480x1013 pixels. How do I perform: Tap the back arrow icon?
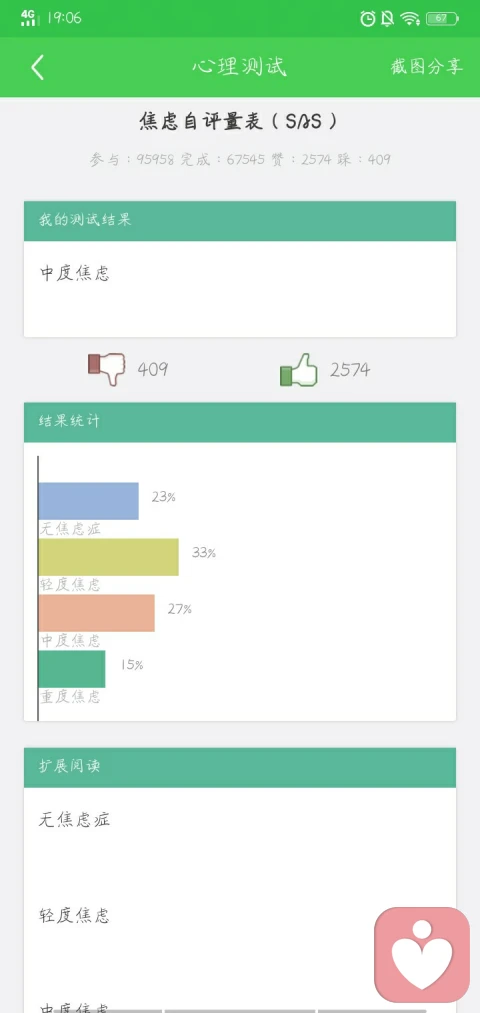click(37, 67)
